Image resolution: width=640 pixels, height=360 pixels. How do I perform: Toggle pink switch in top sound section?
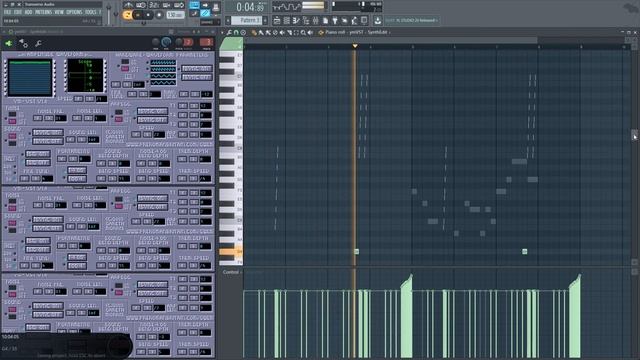click(x=12, y=136)
